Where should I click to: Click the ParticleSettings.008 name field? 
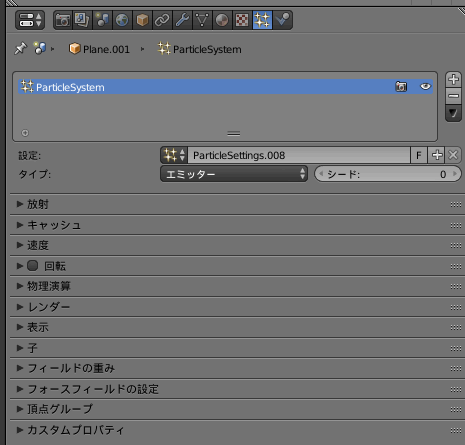(299, 155)
